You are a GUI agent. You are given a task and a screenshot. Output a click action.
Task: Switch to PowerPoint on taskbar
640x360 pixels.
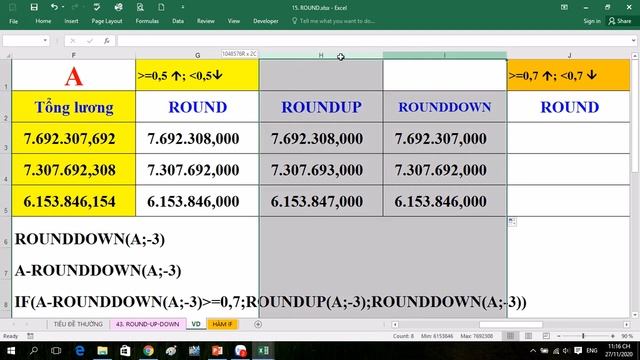pyautogui.click(x=218, y=351)
